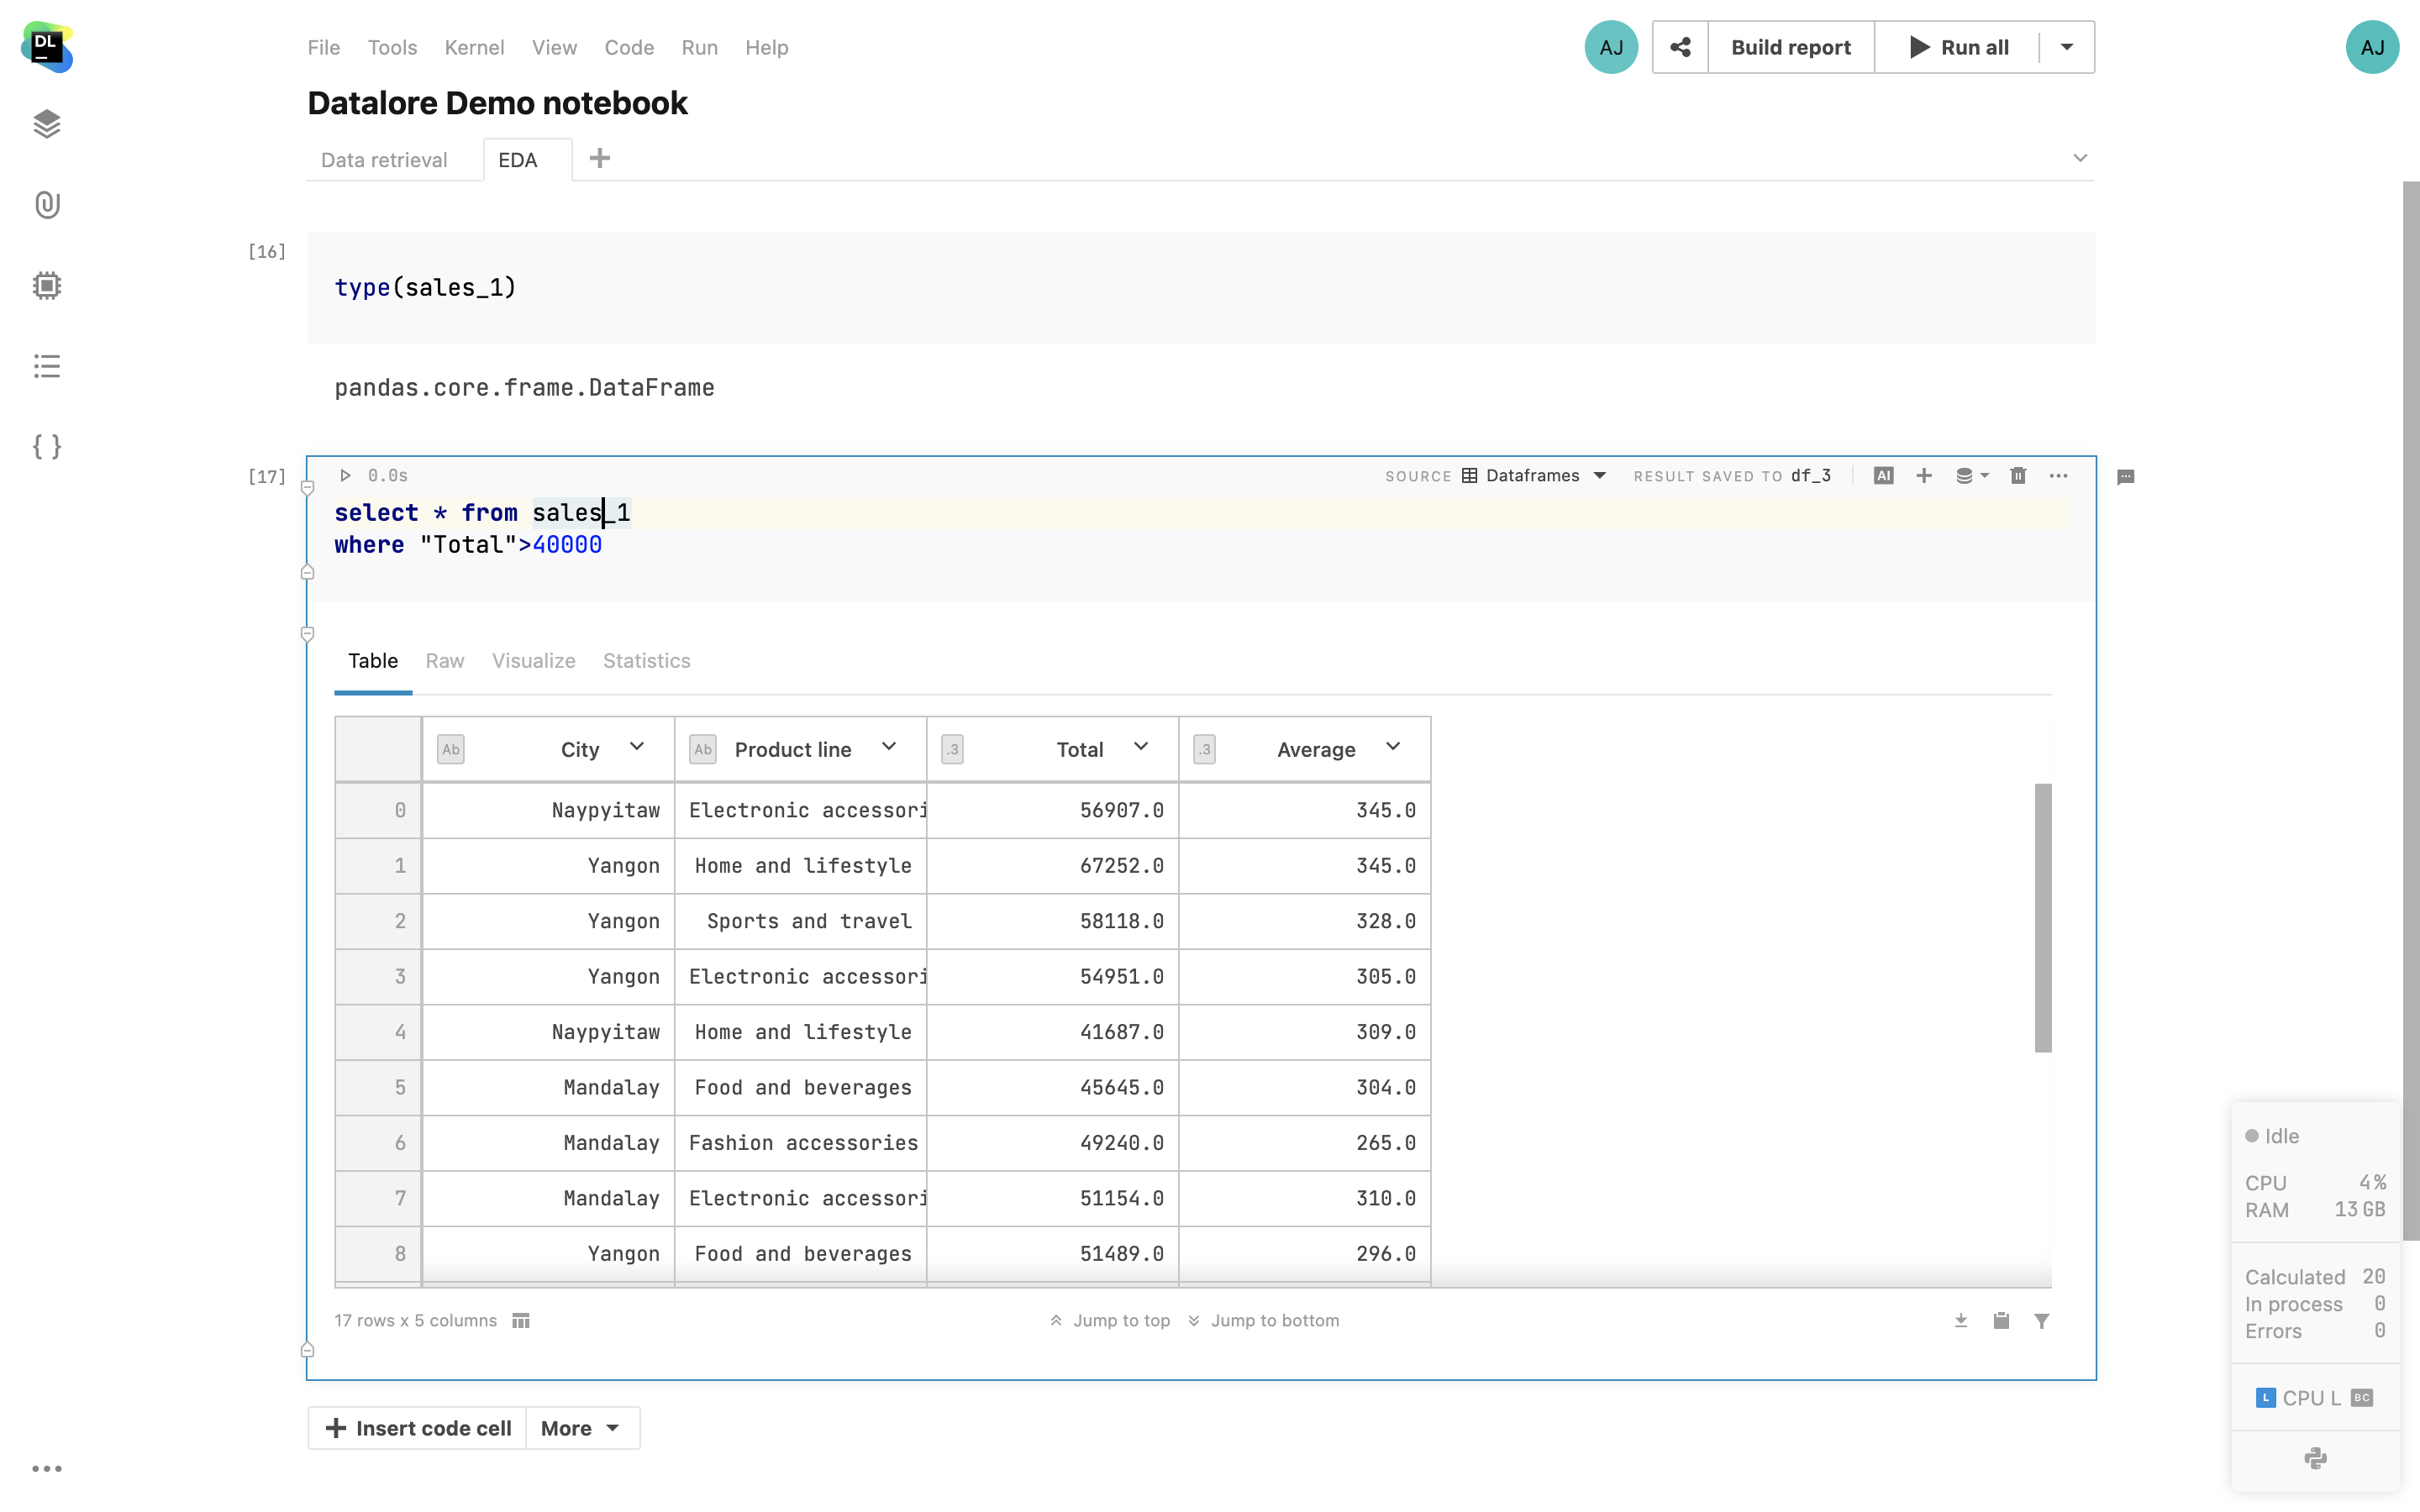Open the machine/CPU settings sidebar icon

click(47, 286)
